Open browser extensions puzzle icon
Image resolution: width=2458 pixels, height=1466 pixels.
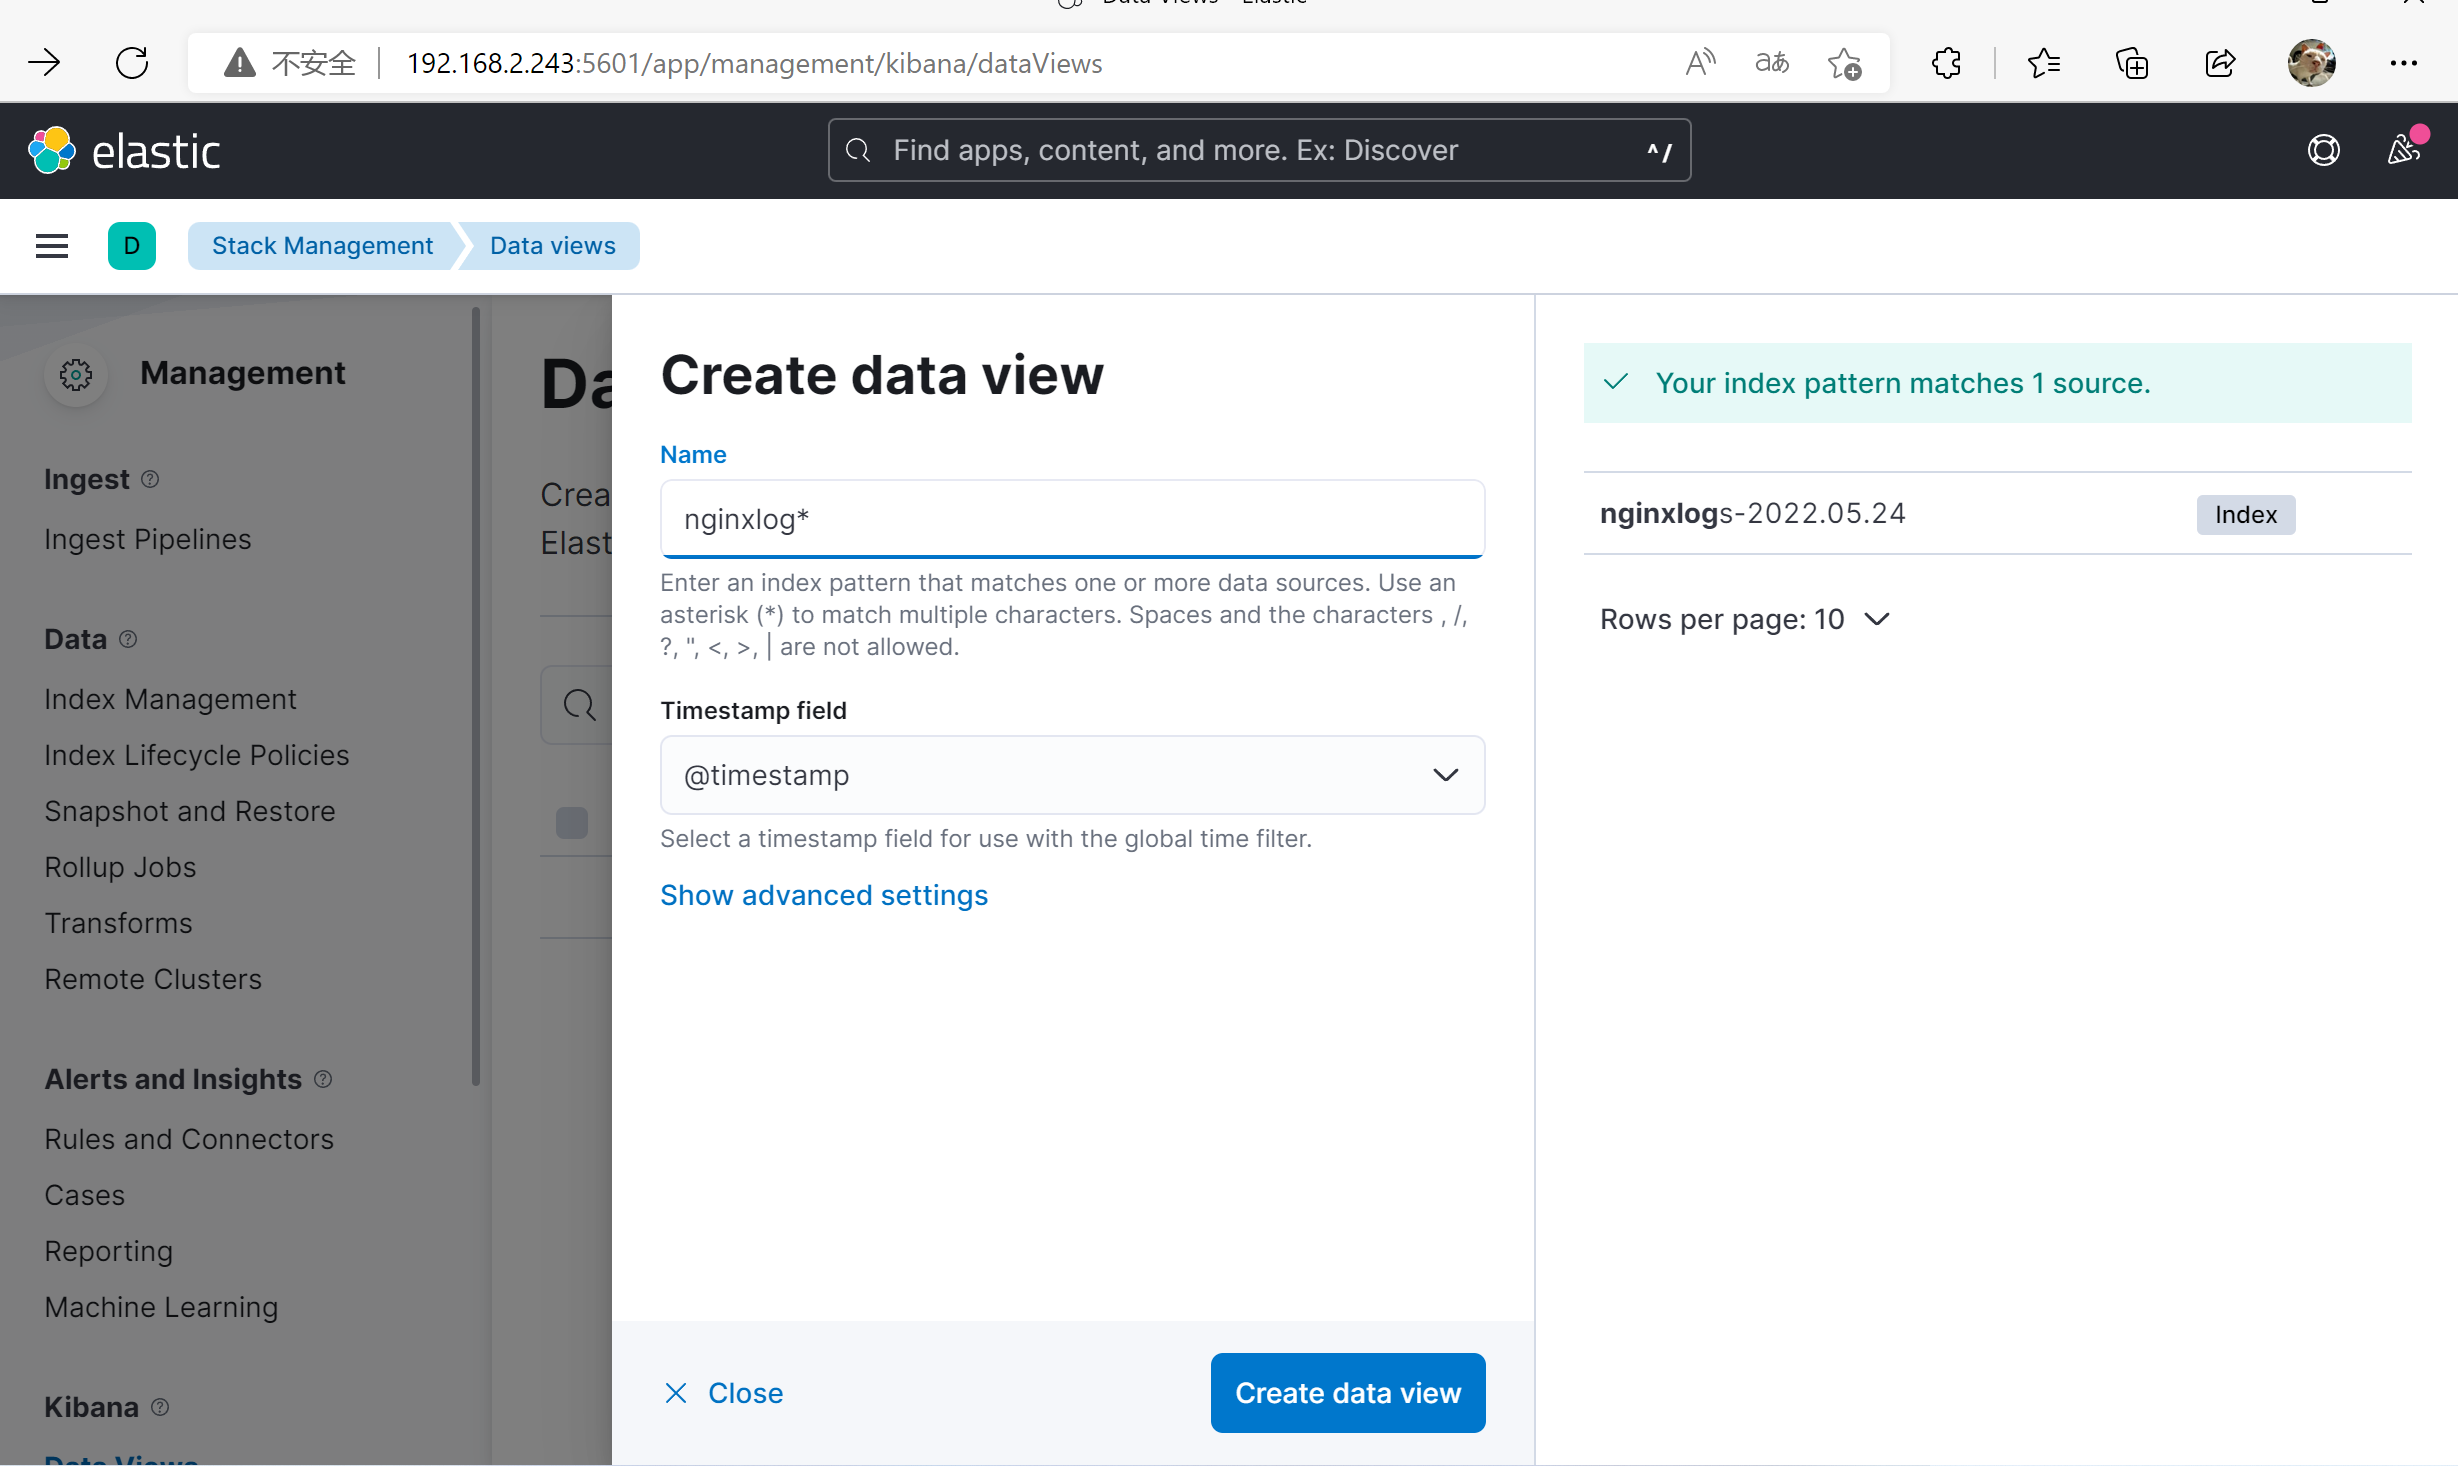click(x=1946, y=63)
